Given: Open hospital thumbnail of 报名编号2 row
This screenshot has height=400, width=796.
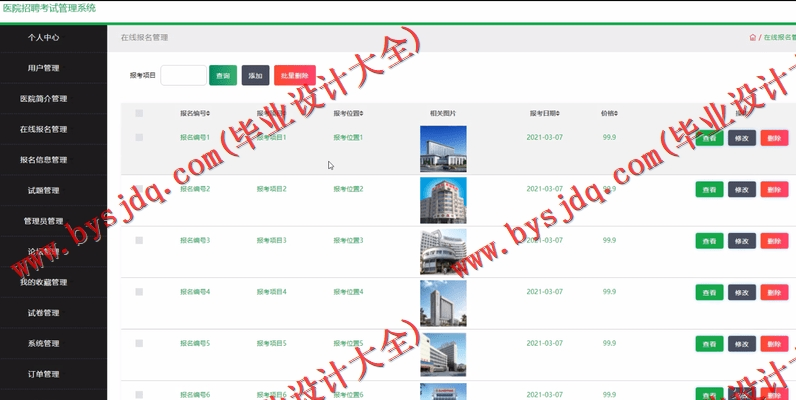Looking at the screenshot, I should (443, 201).
